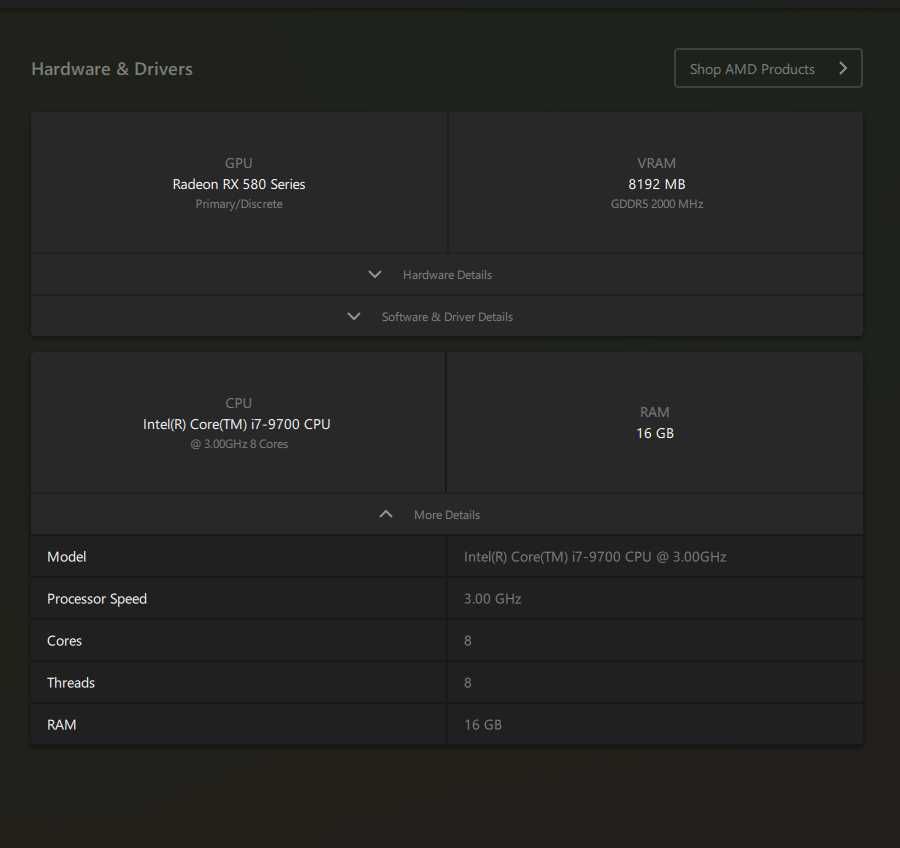Click the Threads value 8
900x848 pixels.
[468, 683]
